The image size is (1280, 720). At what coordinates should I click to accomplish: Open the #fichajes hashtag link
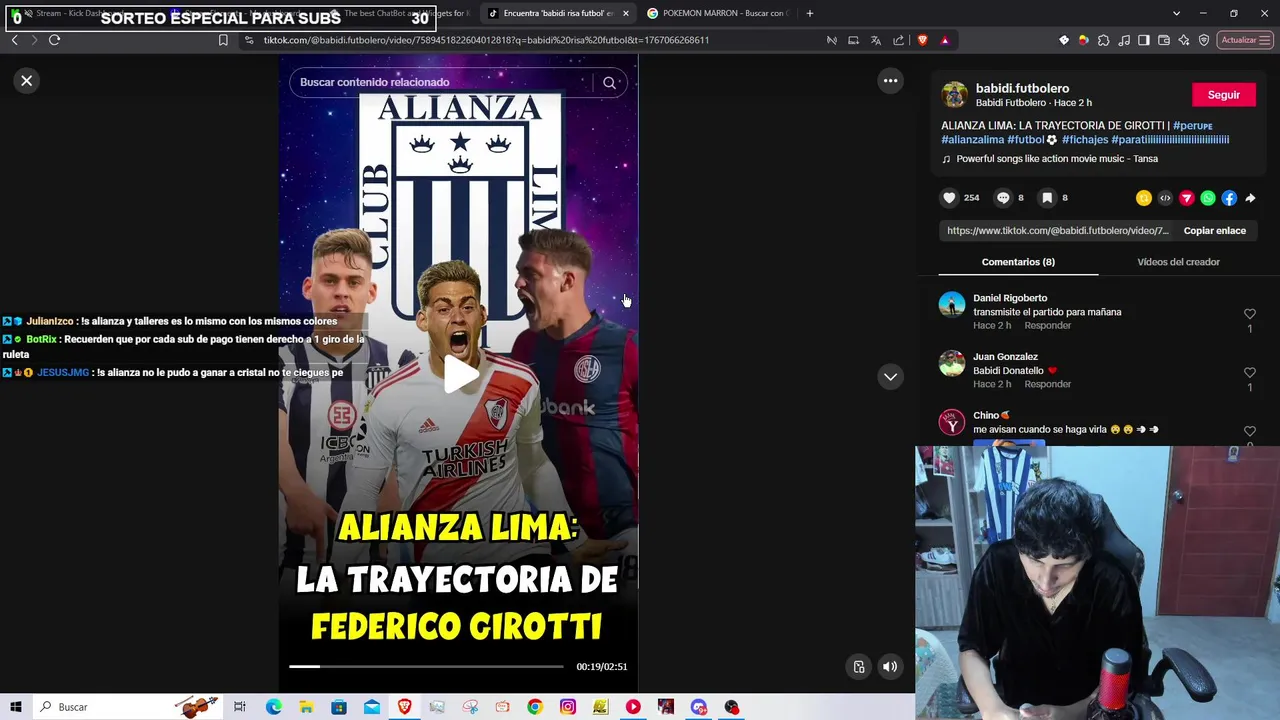[x=1085, y=140]
